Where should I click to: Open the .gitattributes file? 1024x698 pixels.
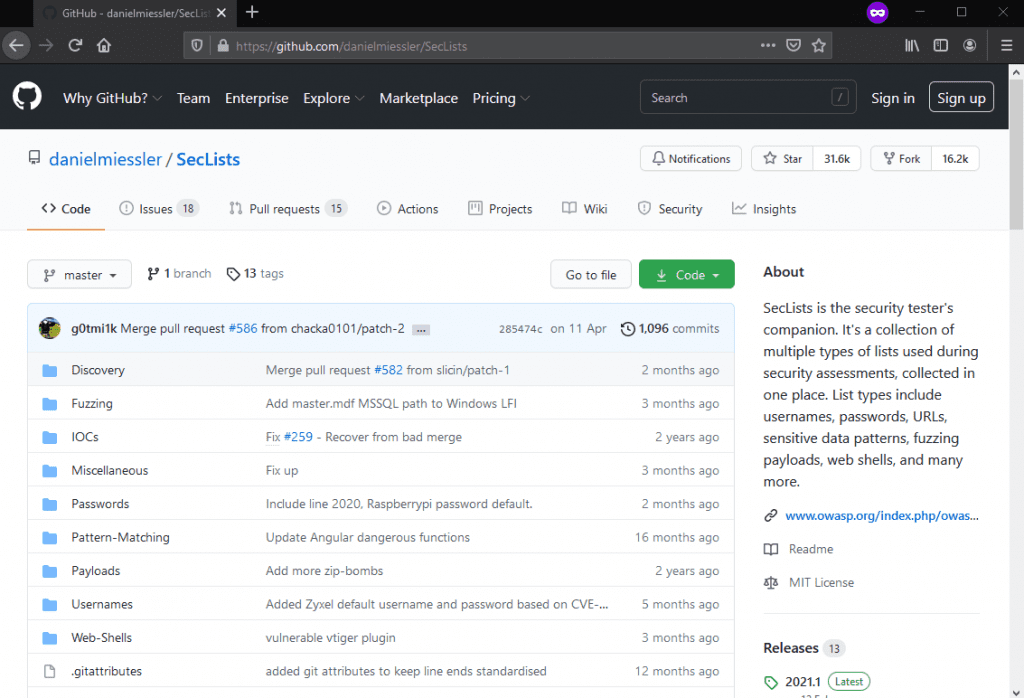click(x=106, y=671)
